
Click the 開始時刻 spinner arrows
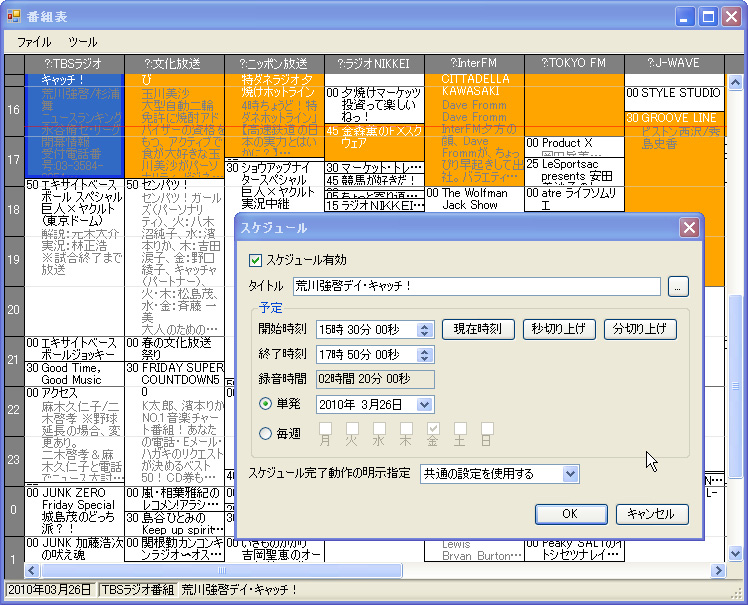[425, 330]
